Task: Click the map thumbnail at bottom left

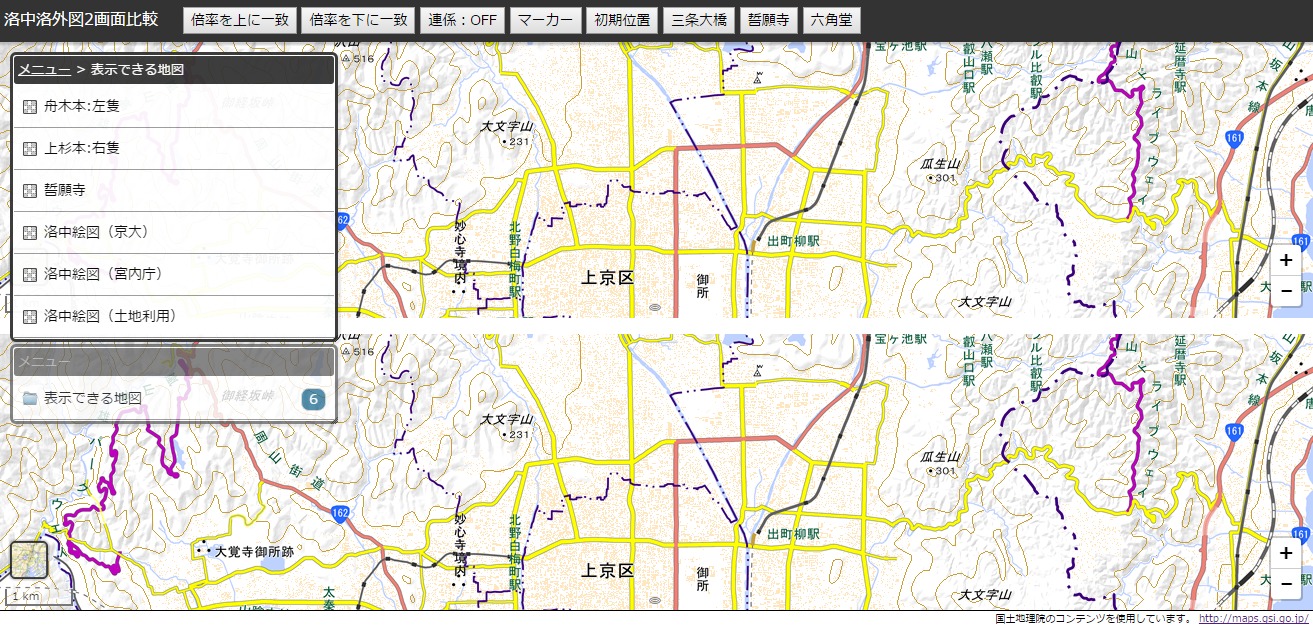Action: coord(29,561)
